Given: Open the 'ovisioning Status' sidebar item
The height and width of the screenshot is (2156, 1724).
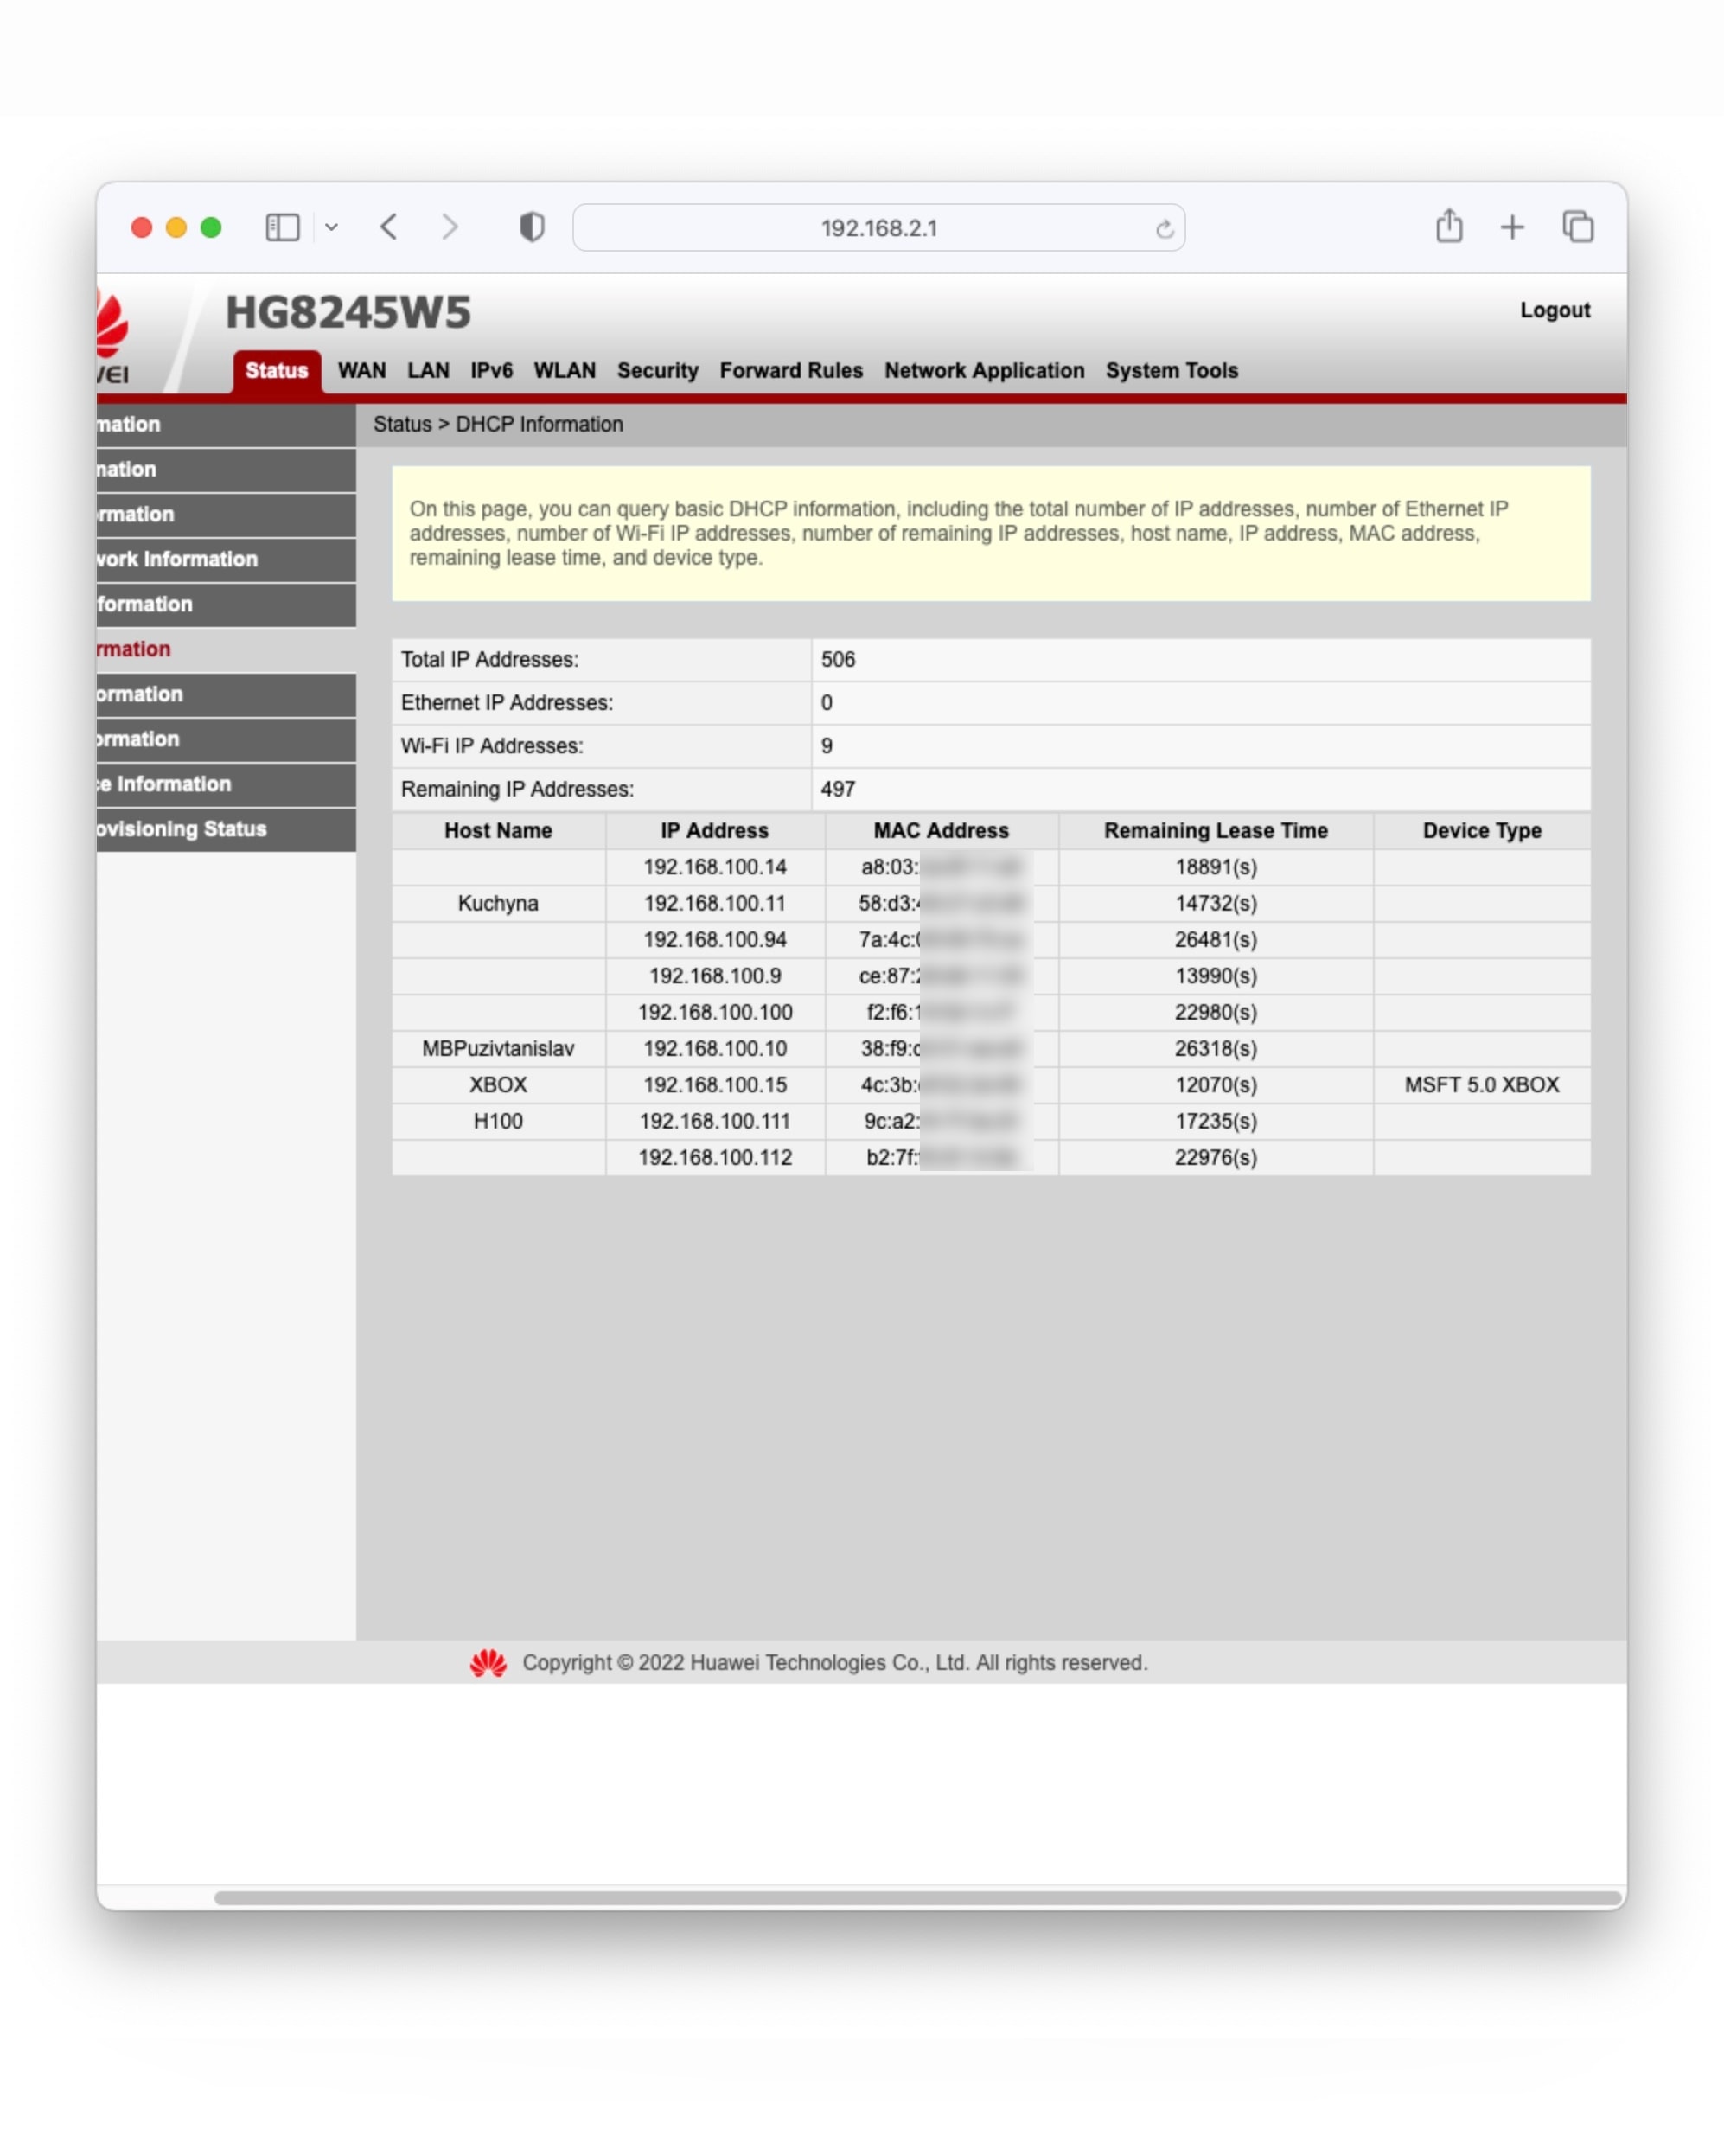Looking at the screenshot, I should point(226,829).
